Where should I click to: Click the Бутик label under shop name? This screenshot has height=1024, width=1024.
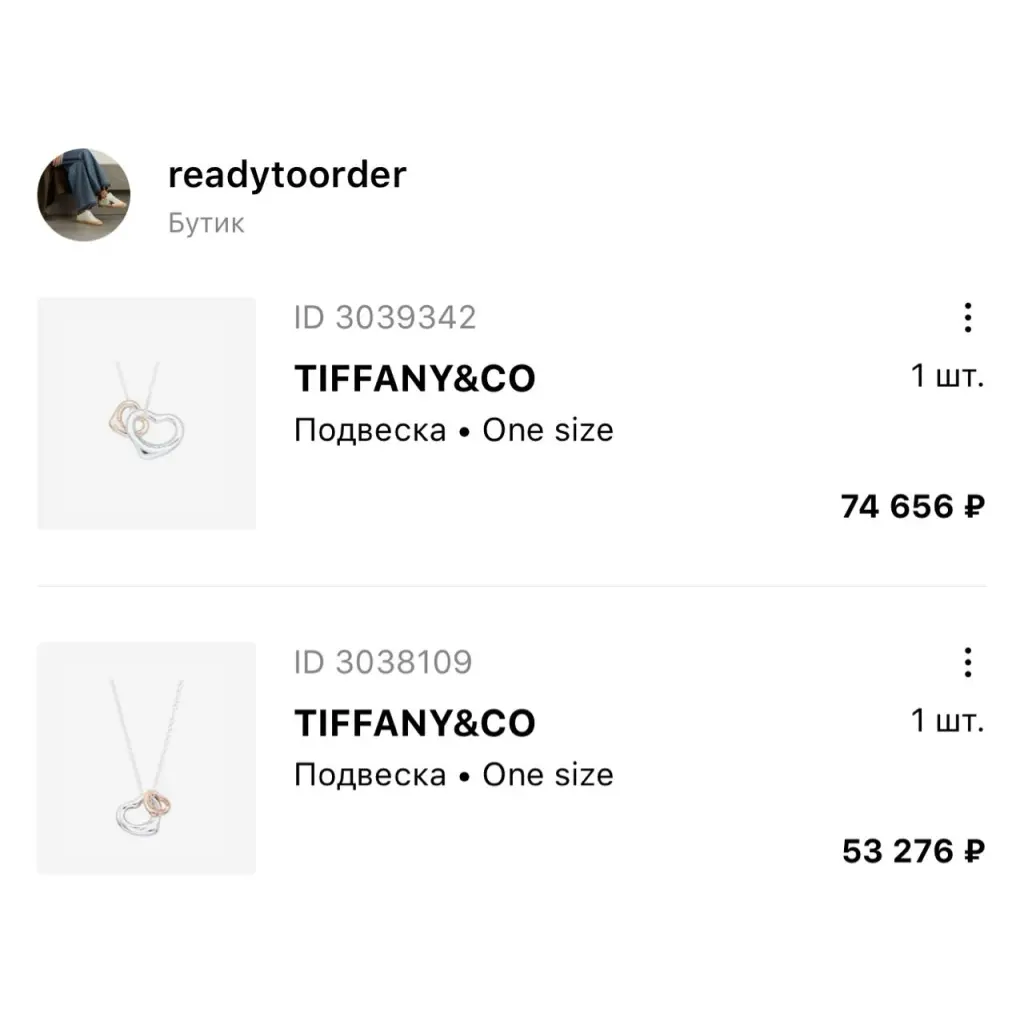click(x=206, y=222)
